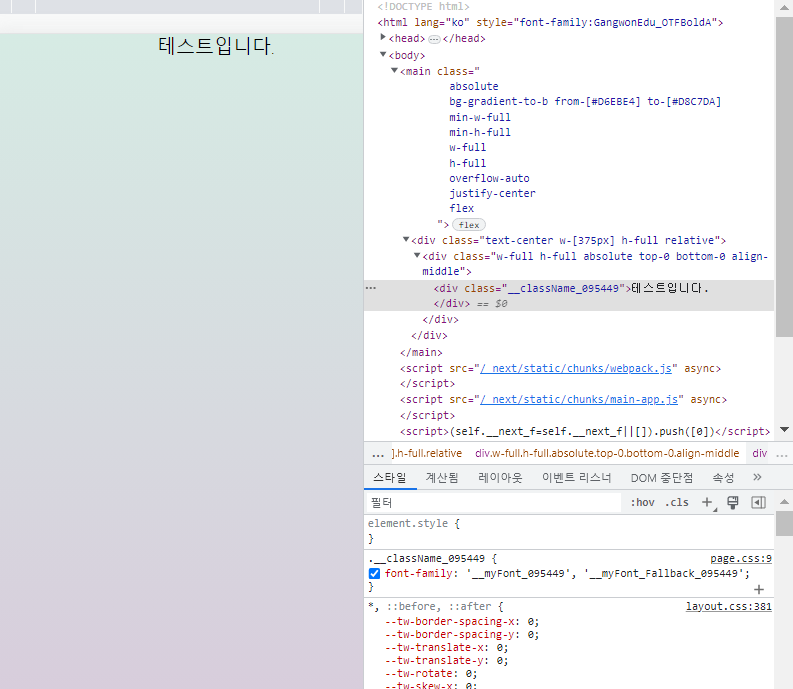Click the '__myFont_095449' font-family value
This screenshot has height=689, width=793.
tap(518, 573)
